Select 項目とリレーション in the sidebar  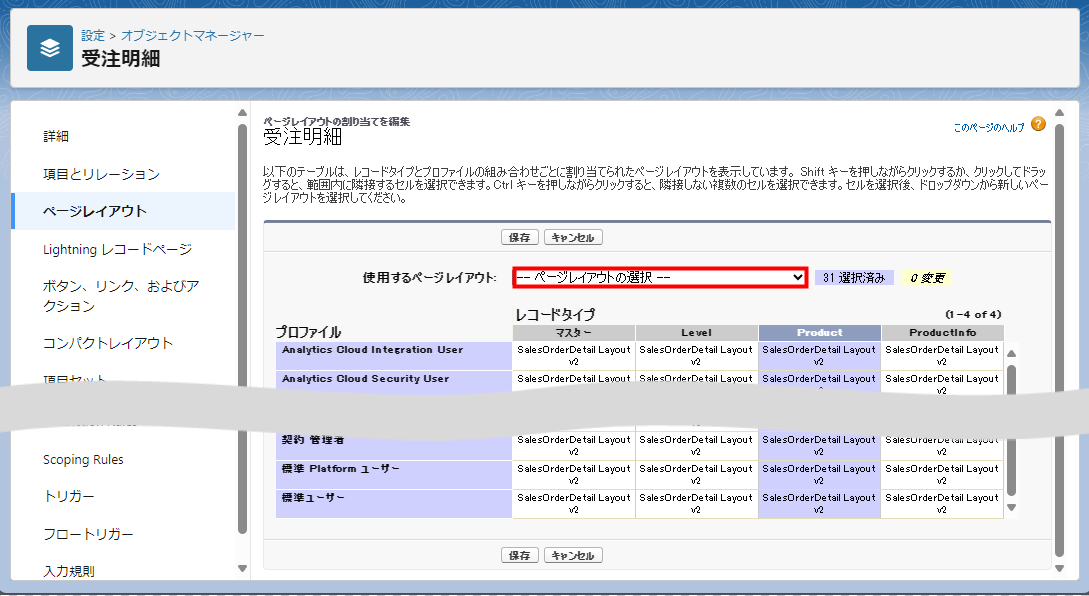[x=101, y=174]
